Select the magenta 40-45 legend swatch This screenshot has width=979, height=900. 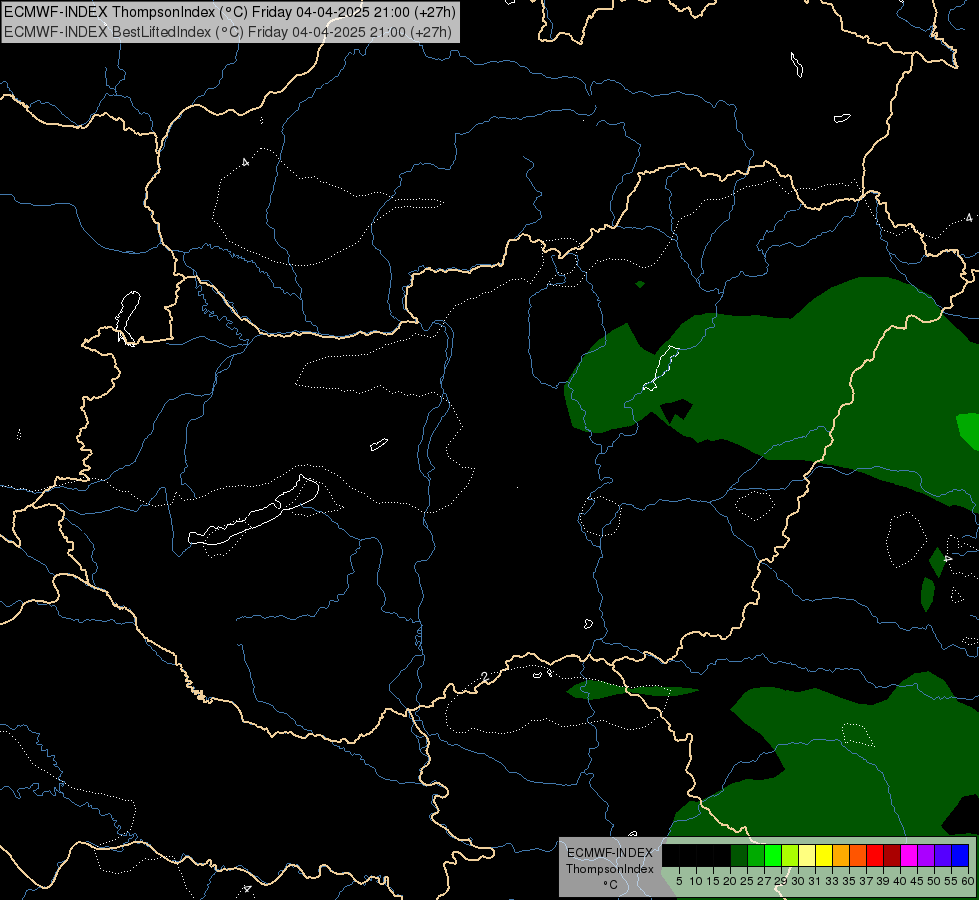click(x=909, y=855)
